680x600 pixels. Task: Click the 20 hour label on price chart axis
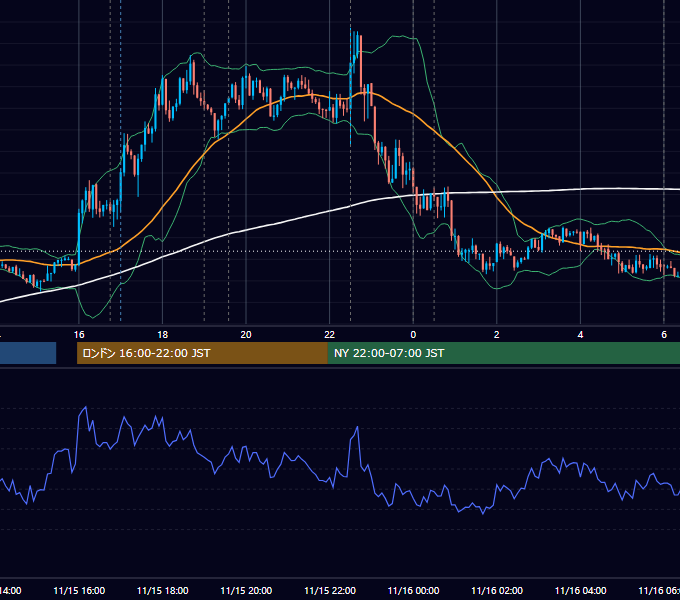246,334
